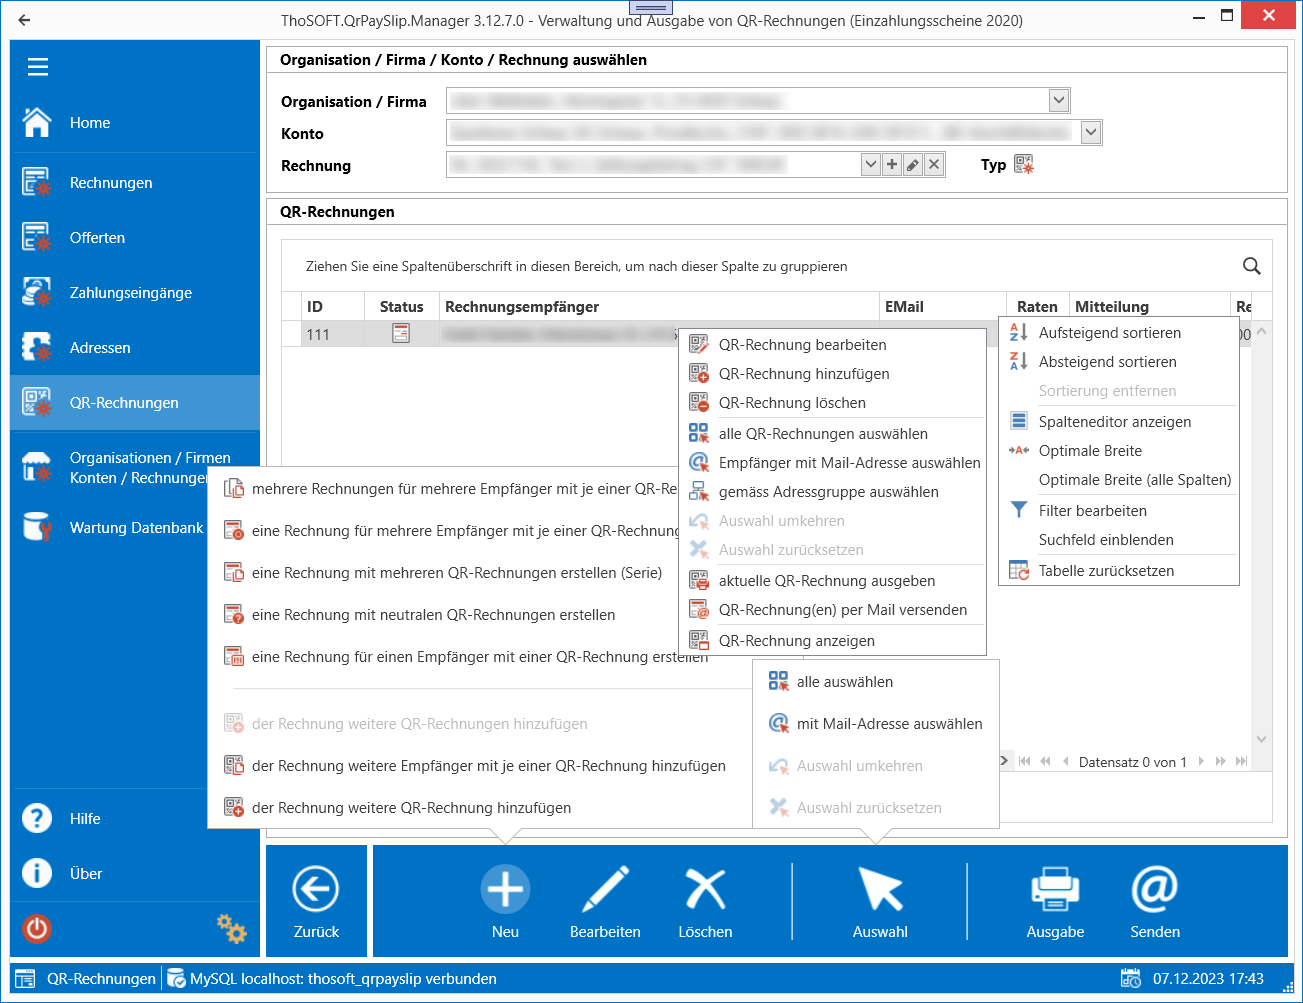Select QR-Rechnungen in the sidebar
Screen dimensions: 1303x1003
pyautogui.click(x=135, y=403)
